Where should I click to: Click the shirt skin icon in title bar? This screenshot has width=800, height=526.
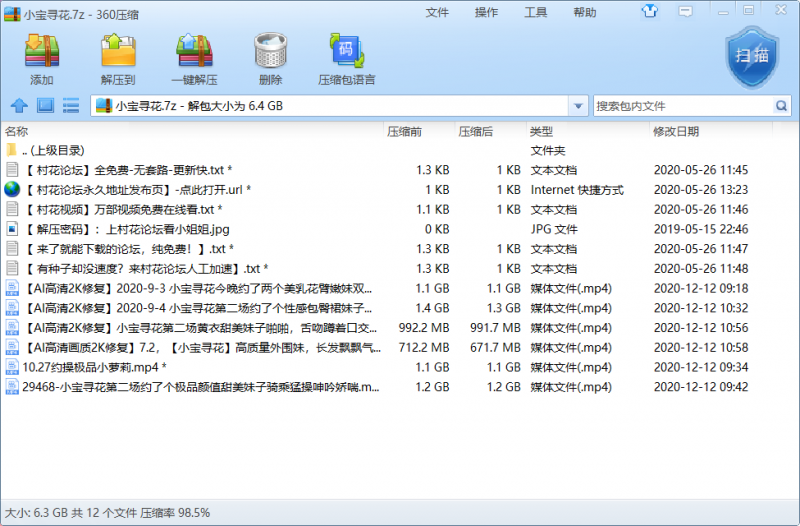(x=651, y=12)
